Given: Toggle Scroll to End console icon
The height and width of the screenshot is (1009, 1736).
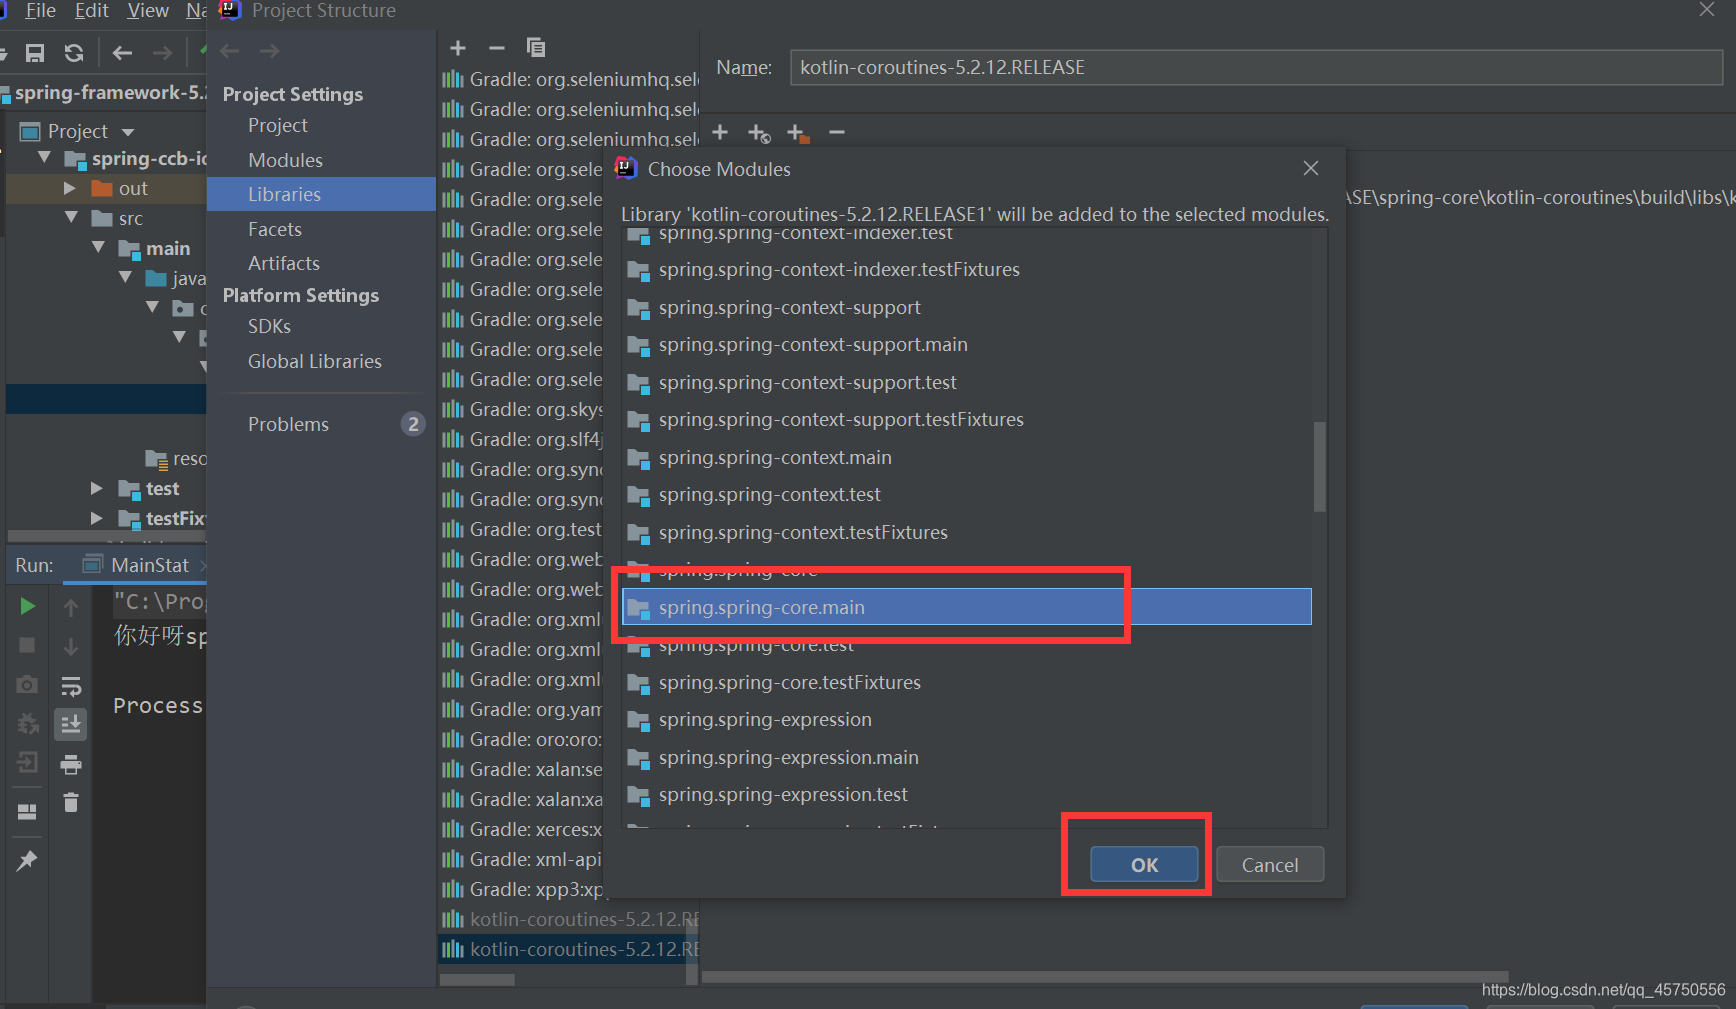Looking at the screenshot, I should 71,724.
